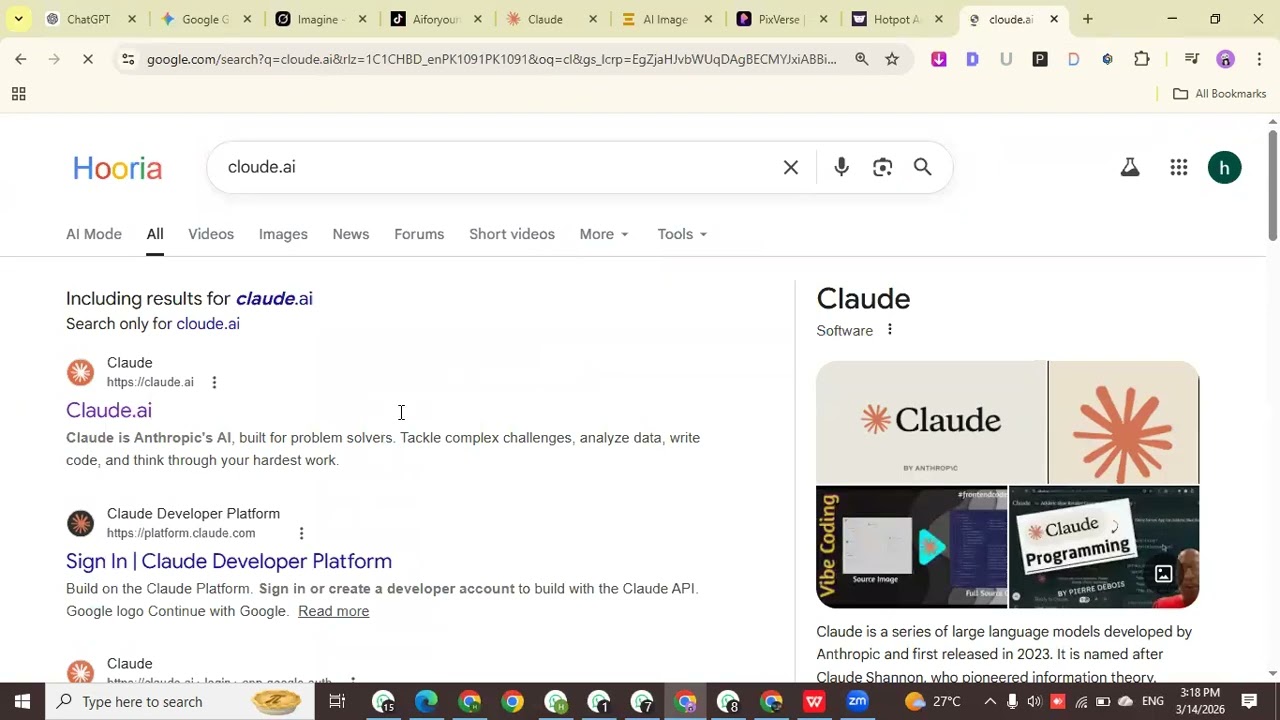Switch to AI Mode tab
The height and width of the screenshot is (720, 1280).
click(x=94, y=234)
